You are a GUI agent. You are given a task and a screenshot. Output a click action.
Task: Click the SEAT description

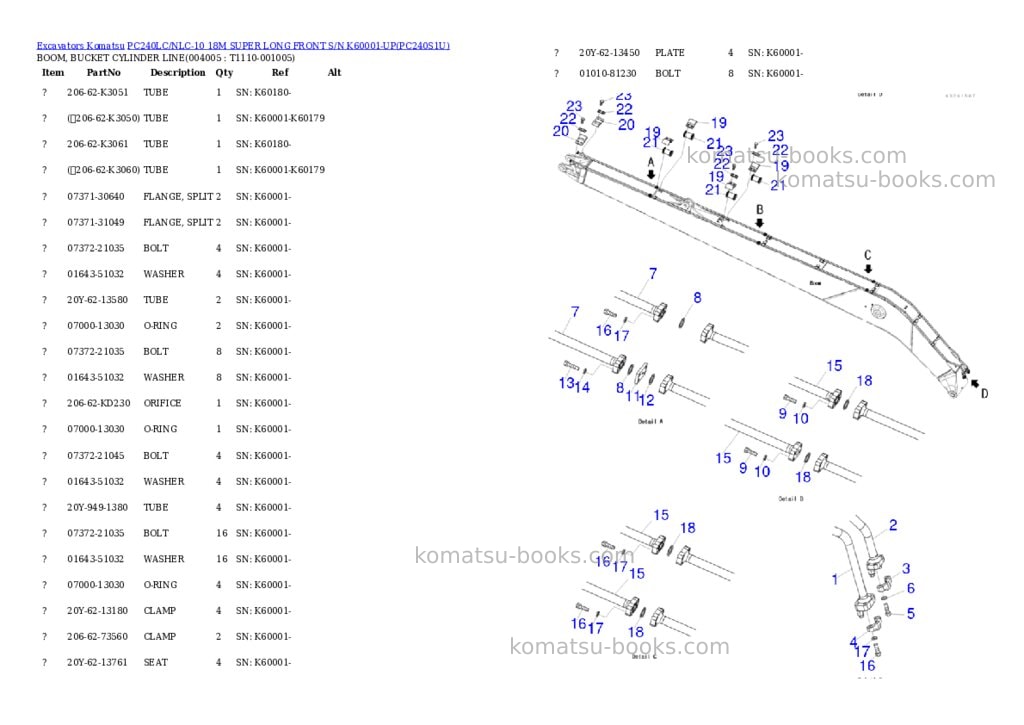coord(156,662)
